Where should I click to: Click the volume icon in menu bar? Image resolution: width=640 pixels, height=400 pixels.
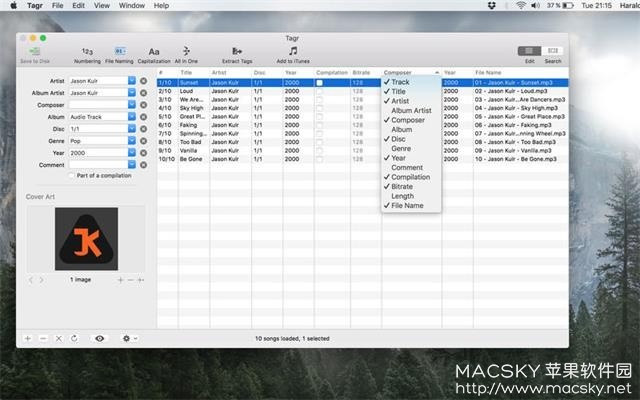535,5
